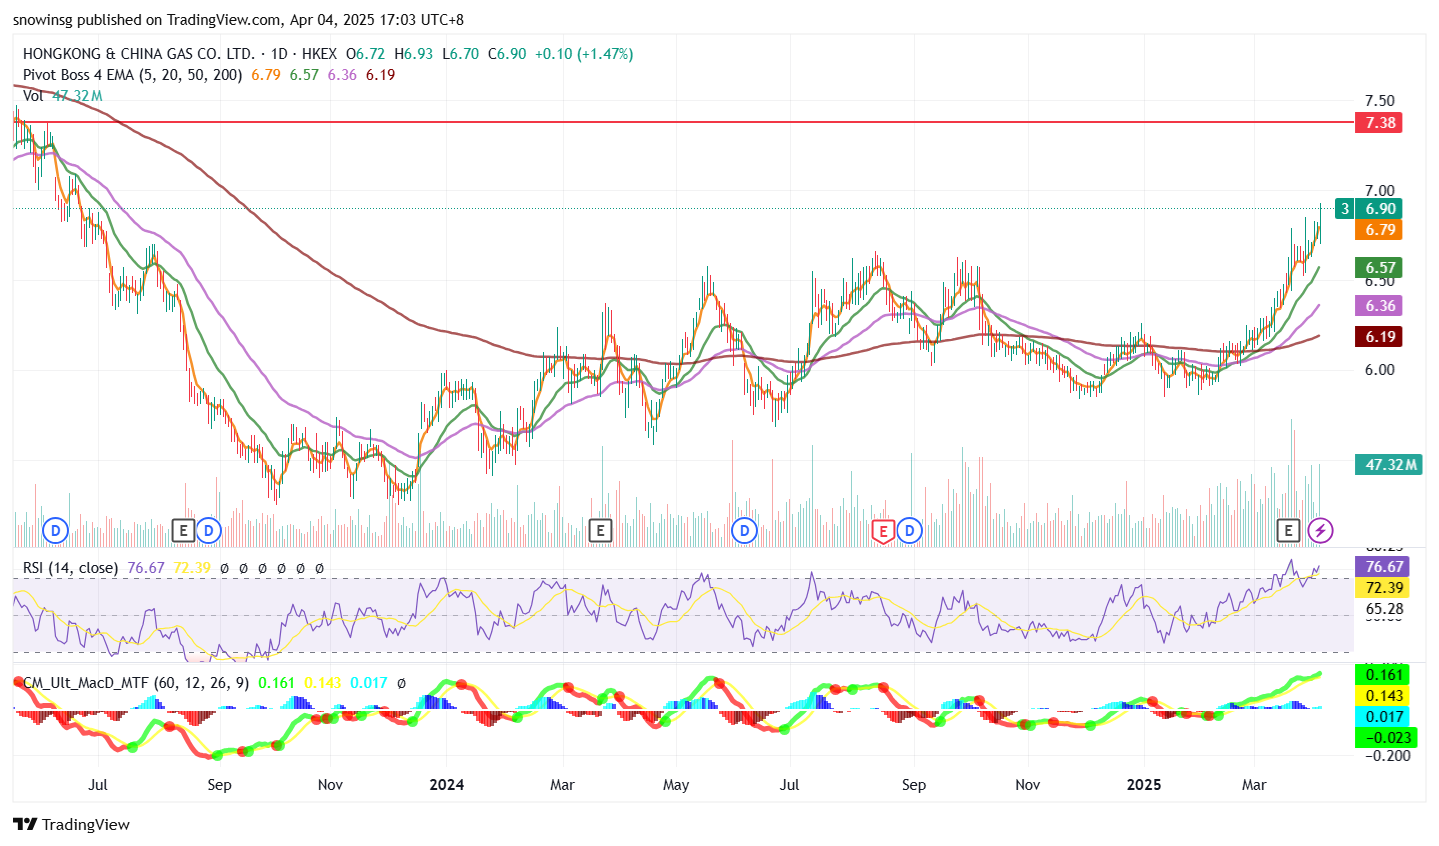Click the Nov label before 2024
The height and width of the screenshot is (846, 1439).
330,785
